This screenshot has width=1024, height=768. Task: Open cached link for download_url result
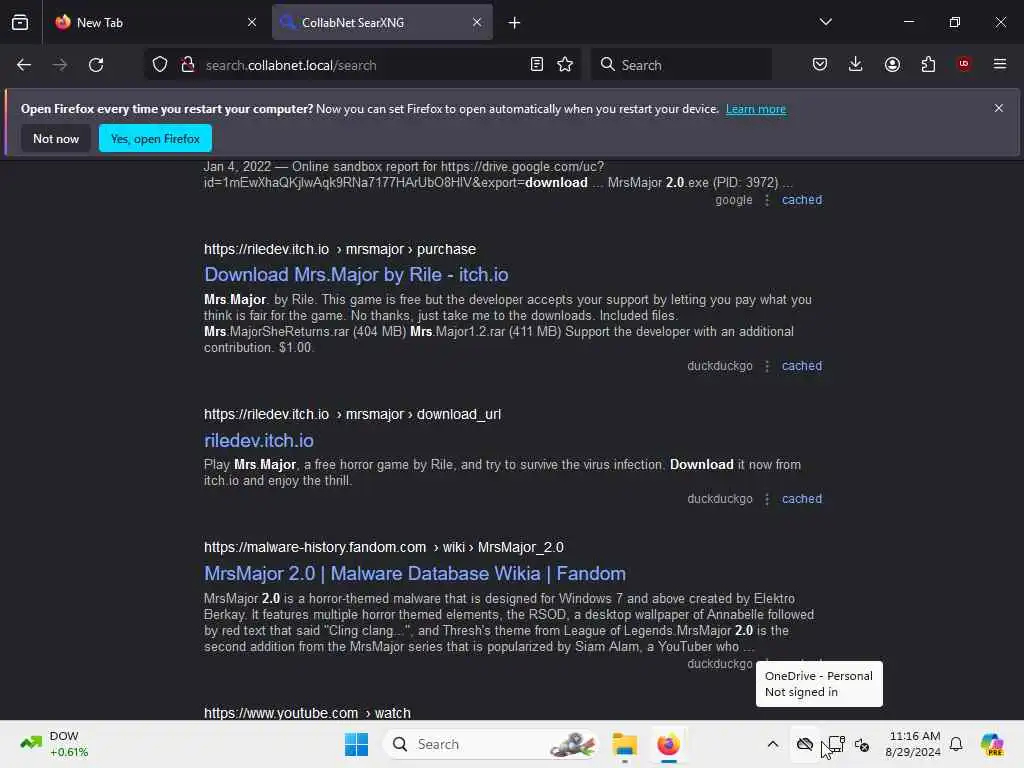coord(802,499)
